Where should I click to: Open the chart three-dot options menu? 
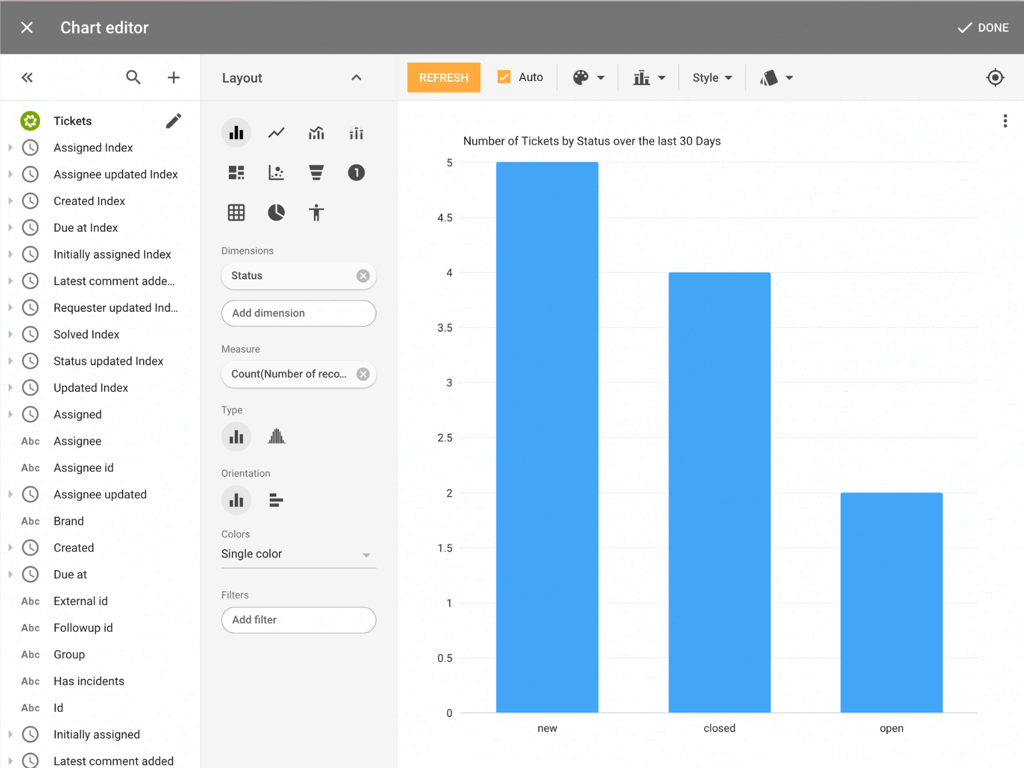point(1005,121)
